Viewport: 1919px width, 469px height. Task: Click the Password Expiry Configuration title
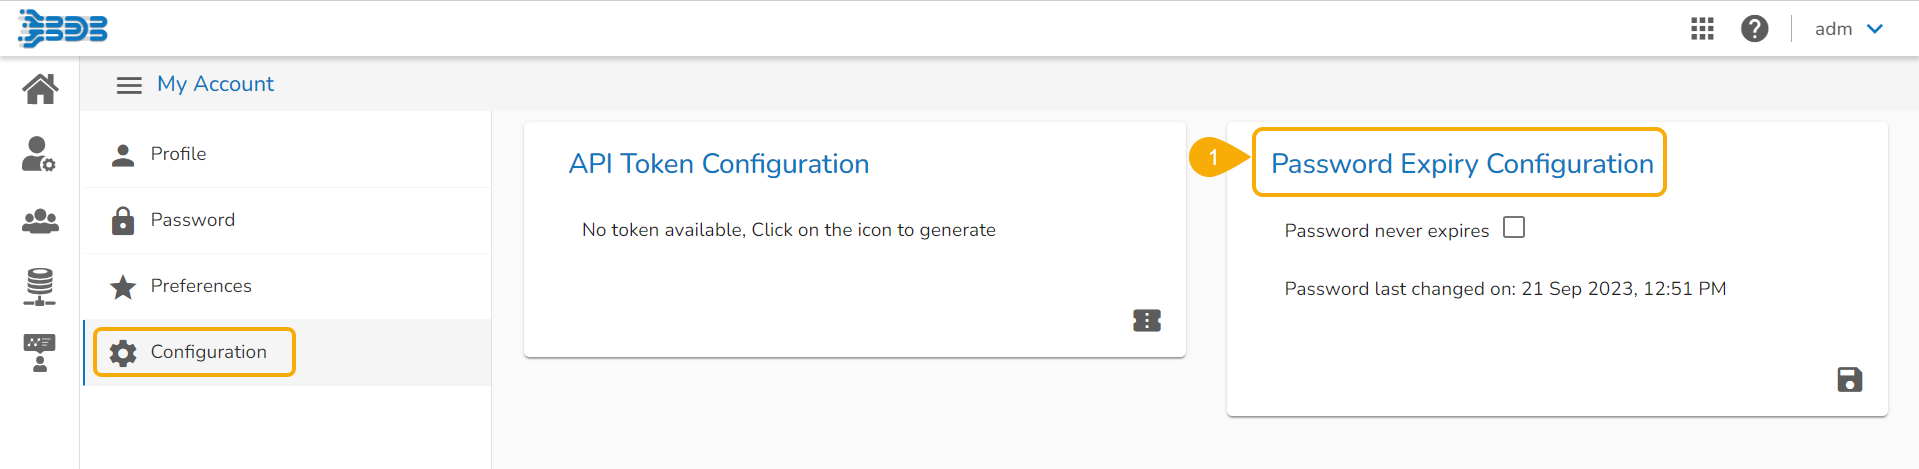point(1461,163)
